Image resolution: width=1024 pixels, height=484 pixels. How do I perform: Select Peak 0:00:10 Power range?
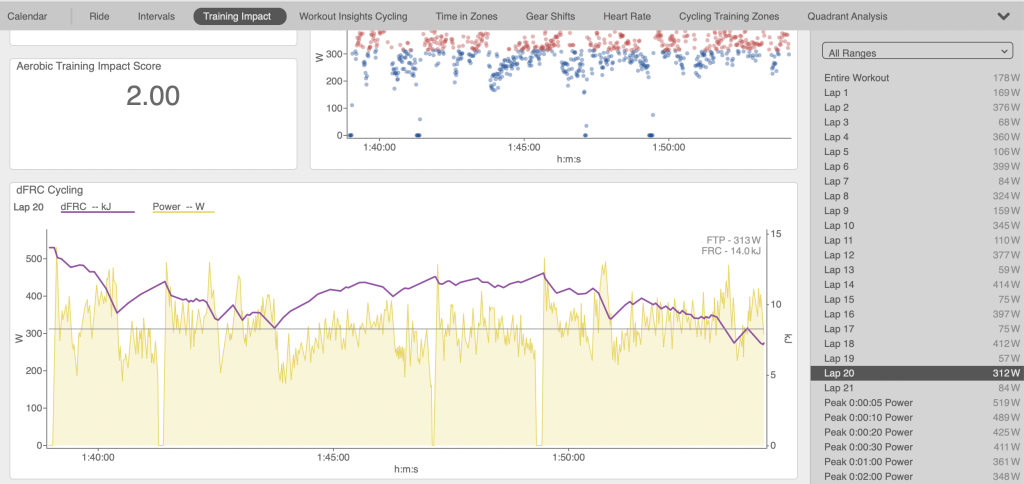917,417
